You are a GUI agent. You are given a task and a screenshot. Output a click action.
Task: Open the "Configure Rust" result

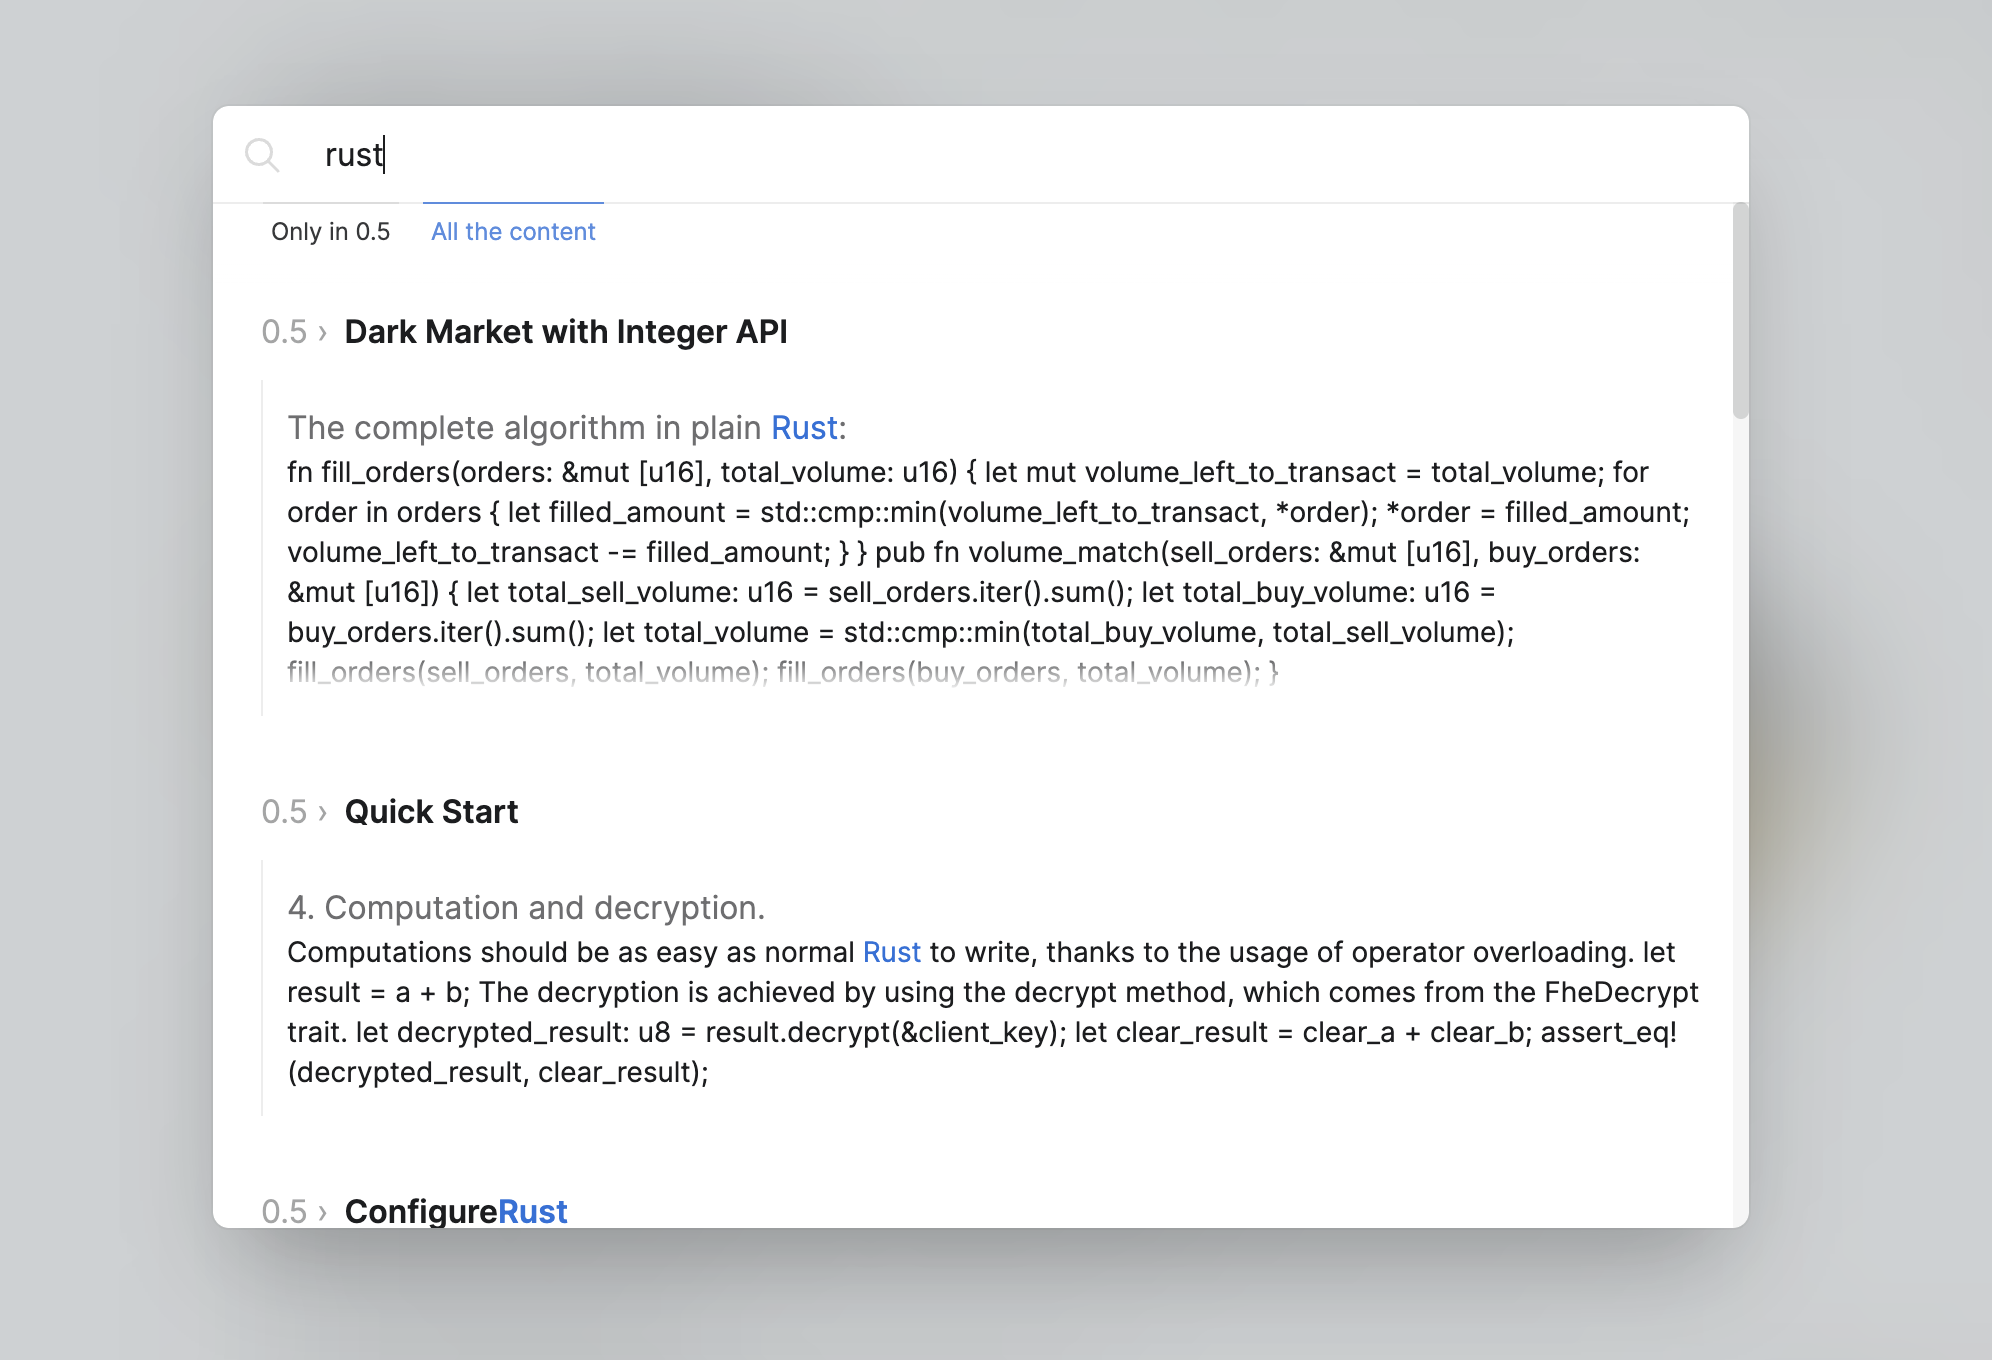456,1211
